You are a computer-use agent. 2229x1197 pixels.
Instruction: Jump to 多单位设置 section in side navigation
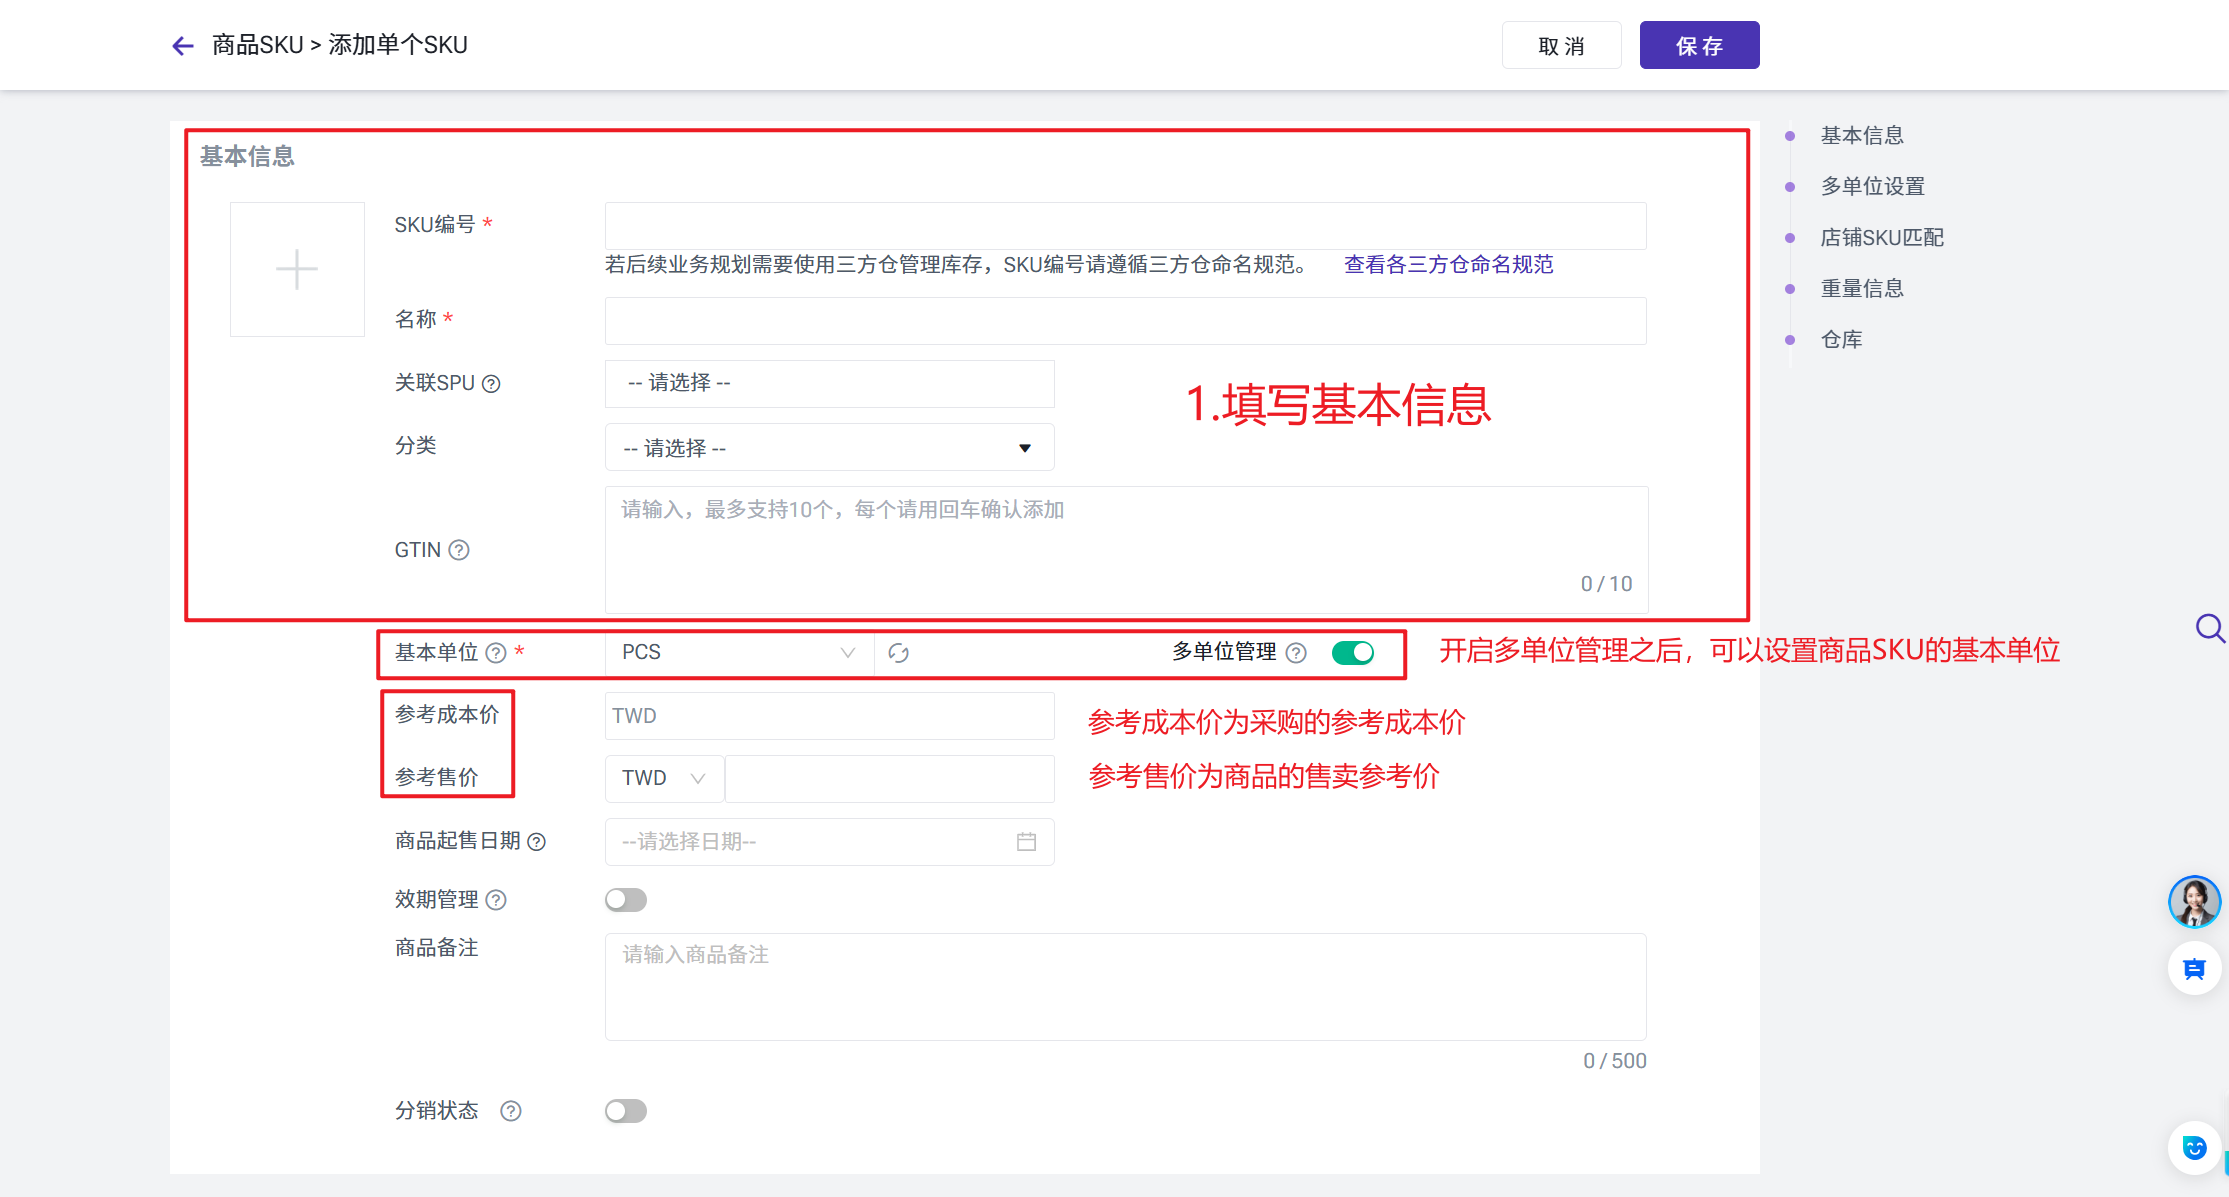[x=1872, y=186]
